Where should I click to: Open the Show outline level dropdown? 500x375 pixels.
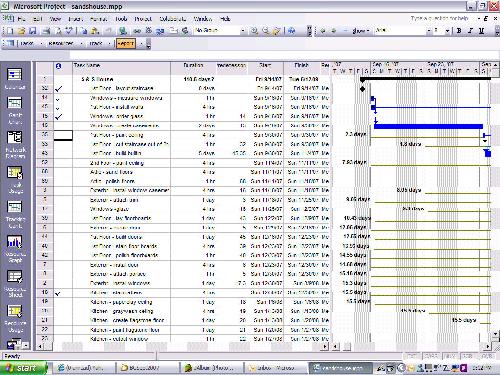coord(360,31)
